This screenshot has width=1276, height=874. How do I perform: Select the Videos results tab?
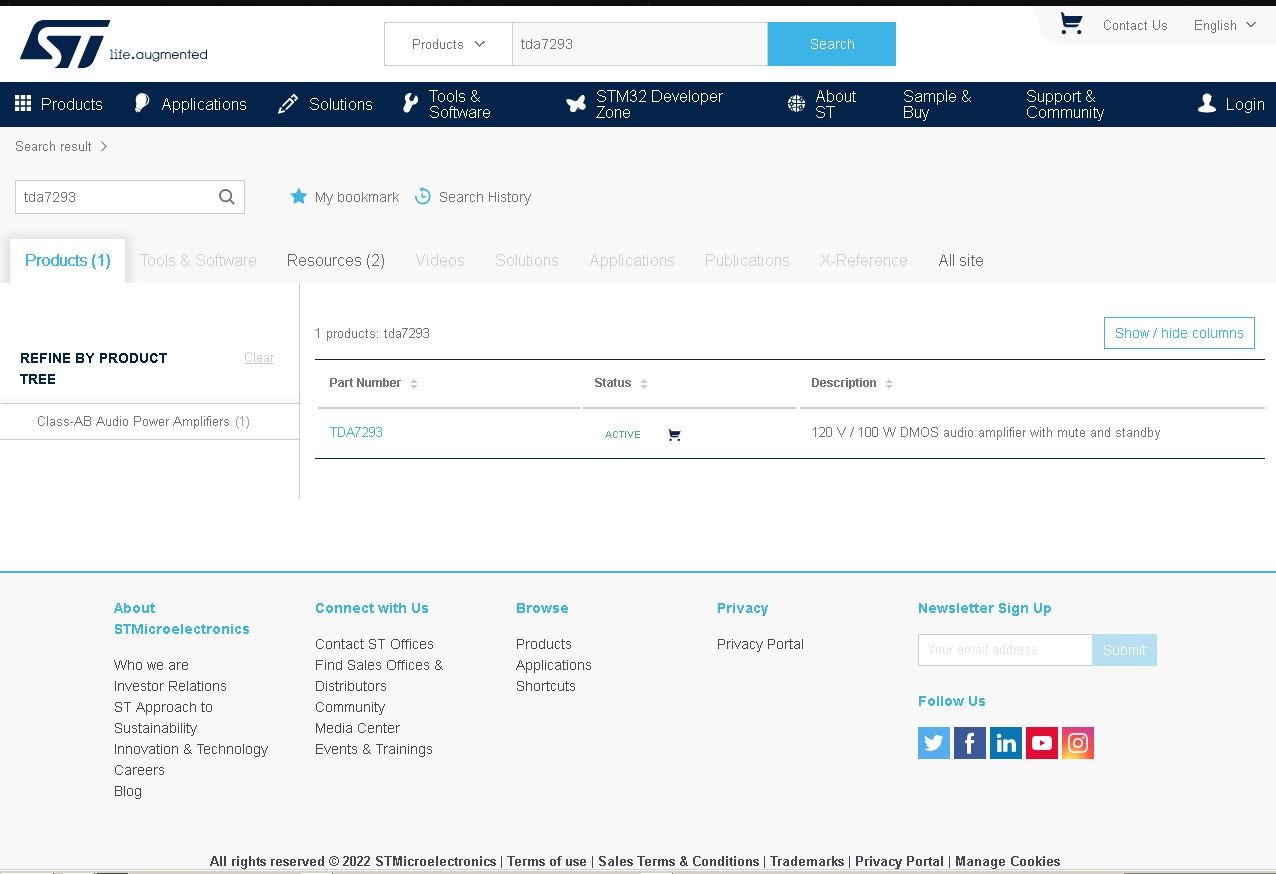(440, 260)
